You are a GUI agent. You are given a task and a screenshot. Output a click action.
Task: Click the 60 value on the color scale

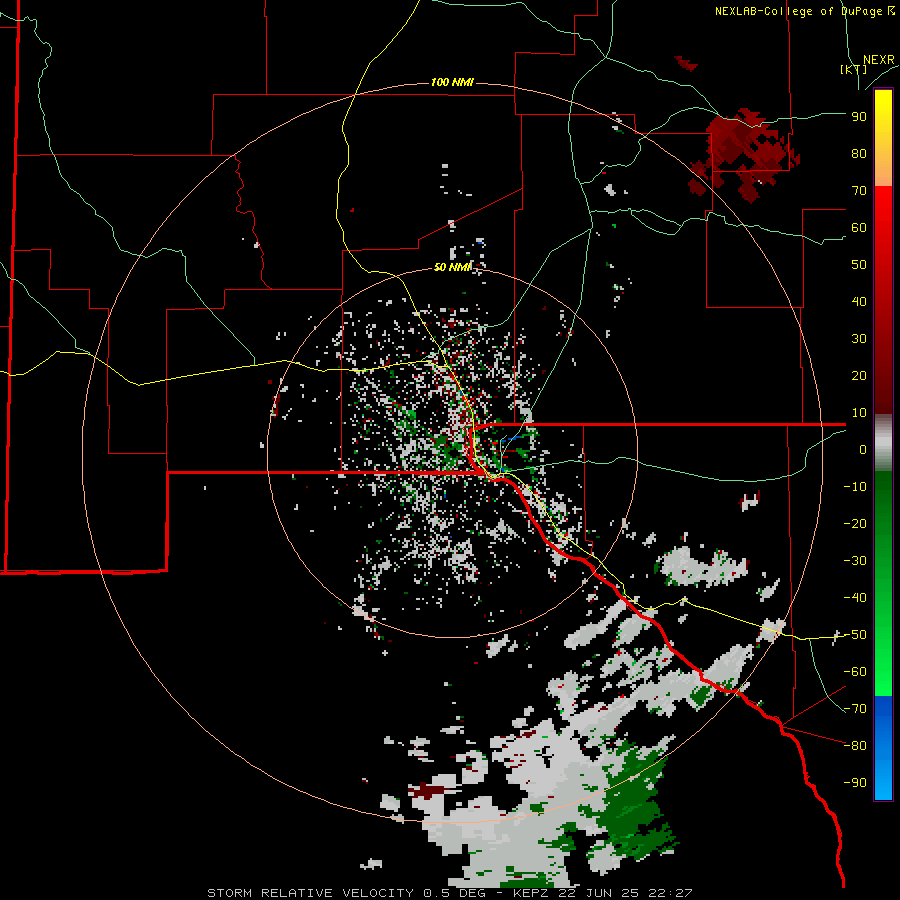859,228
